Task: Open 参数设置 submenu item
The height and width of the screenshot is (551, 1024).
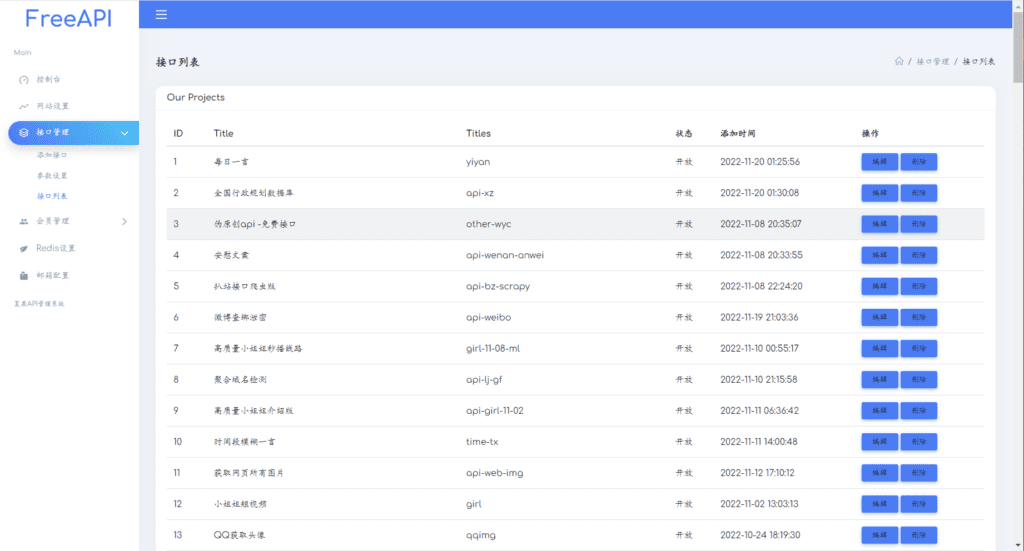Action: (x=52, y=176)
